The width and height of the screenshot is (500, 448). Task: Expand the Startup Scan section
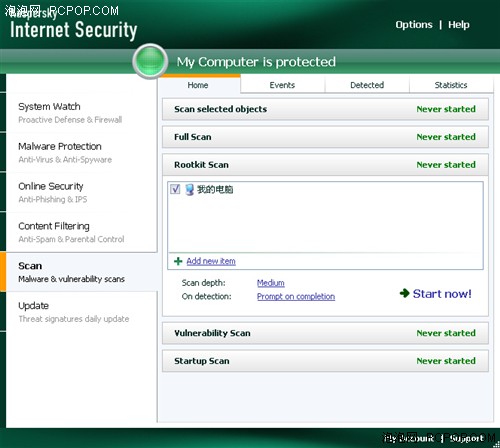[x=325, y=361]
